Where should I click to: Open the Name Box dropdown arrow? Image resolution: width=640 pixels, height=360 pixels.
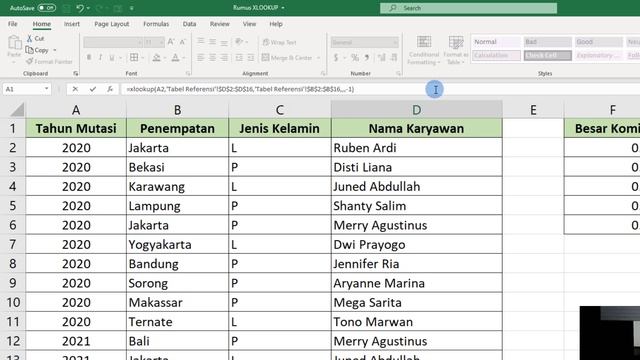click(x=47, y=89)
